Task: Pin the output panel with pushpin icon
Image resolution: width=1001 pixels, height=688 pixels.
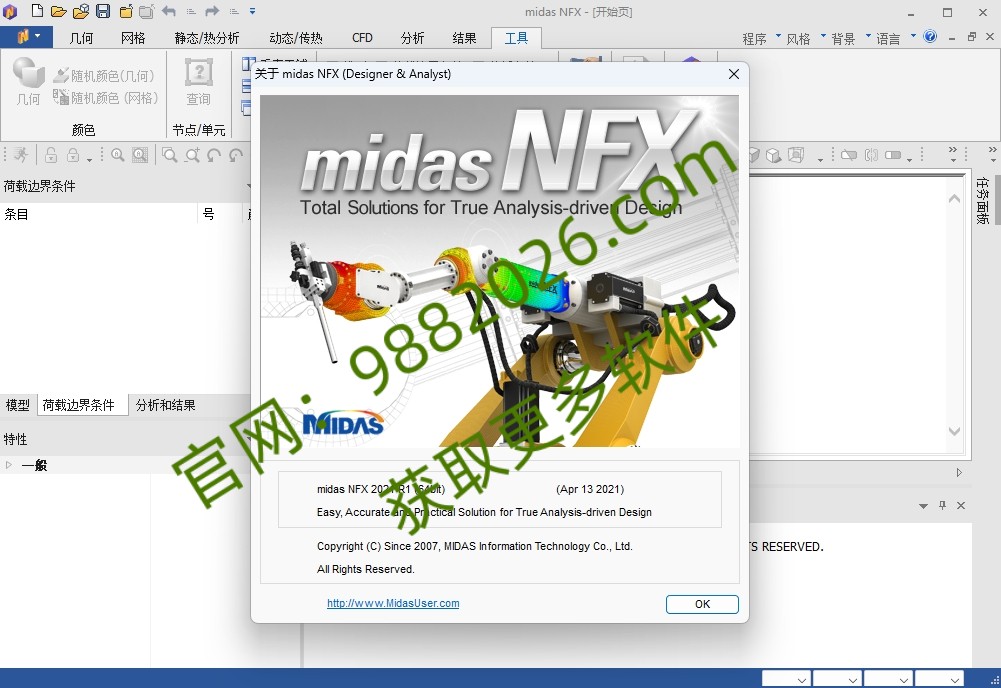Action: pos(942,505)
